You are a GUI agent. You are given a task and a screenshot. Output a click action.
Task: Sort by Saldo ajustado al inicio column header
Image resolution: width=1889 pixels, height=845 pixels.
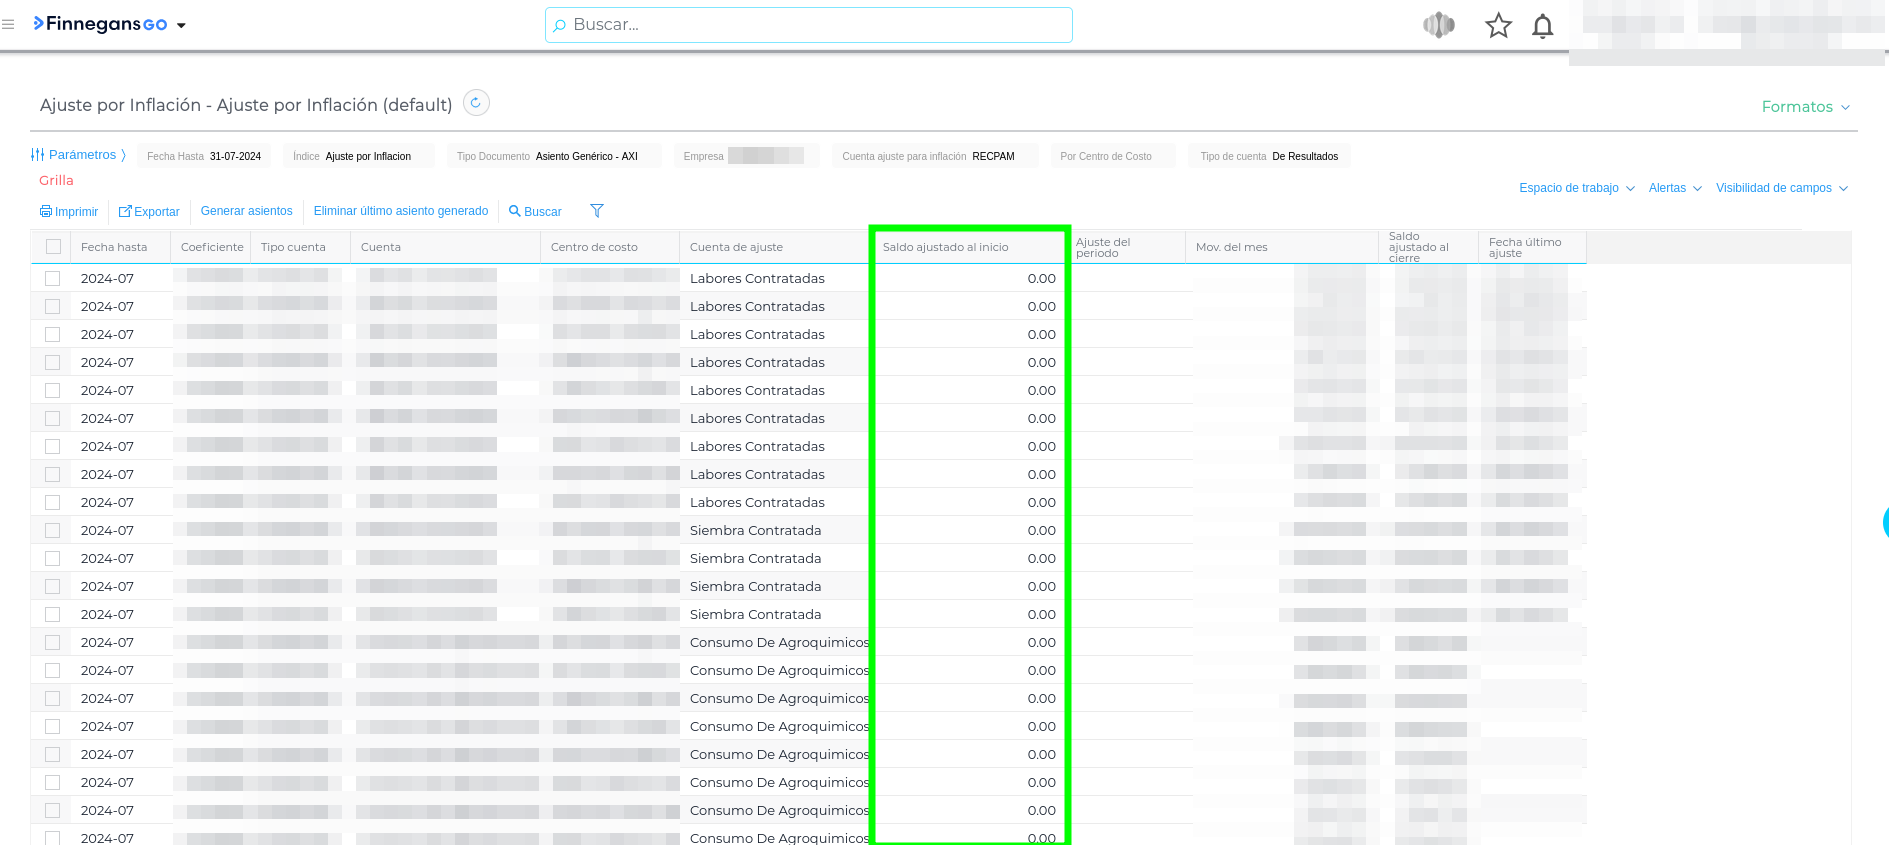click(945, 247)
